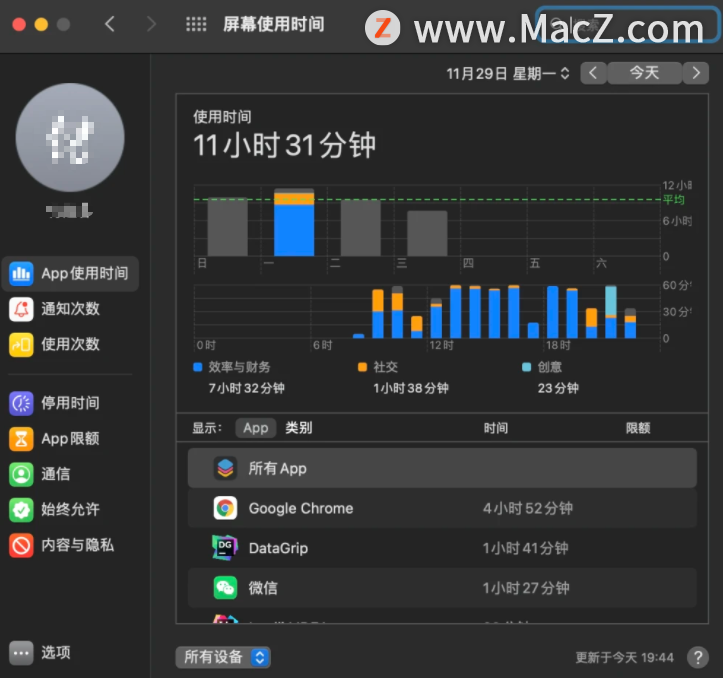
Task: Click 7小时32分钟 category value
Action: pyautogui.click(x=246, y=388)
